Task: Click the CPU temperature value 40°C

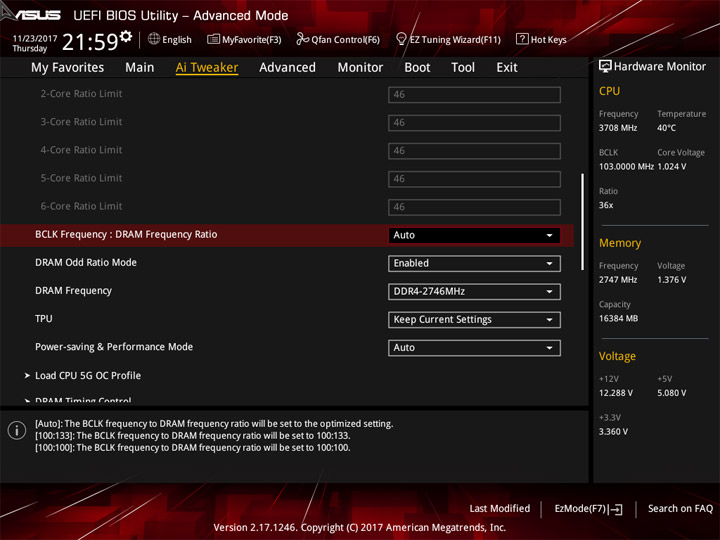Action: (666, 128)
